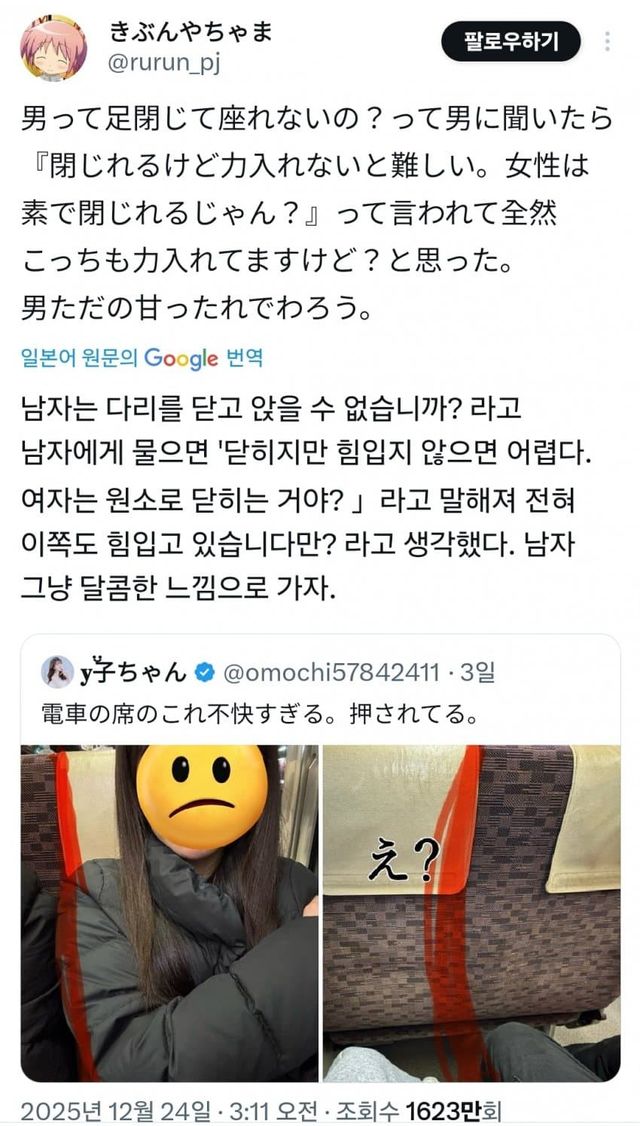Open きぶんやちゃま's profile avatar
Image resolution: width=640 pixels, height=1126 pixels.
(52, 47)
